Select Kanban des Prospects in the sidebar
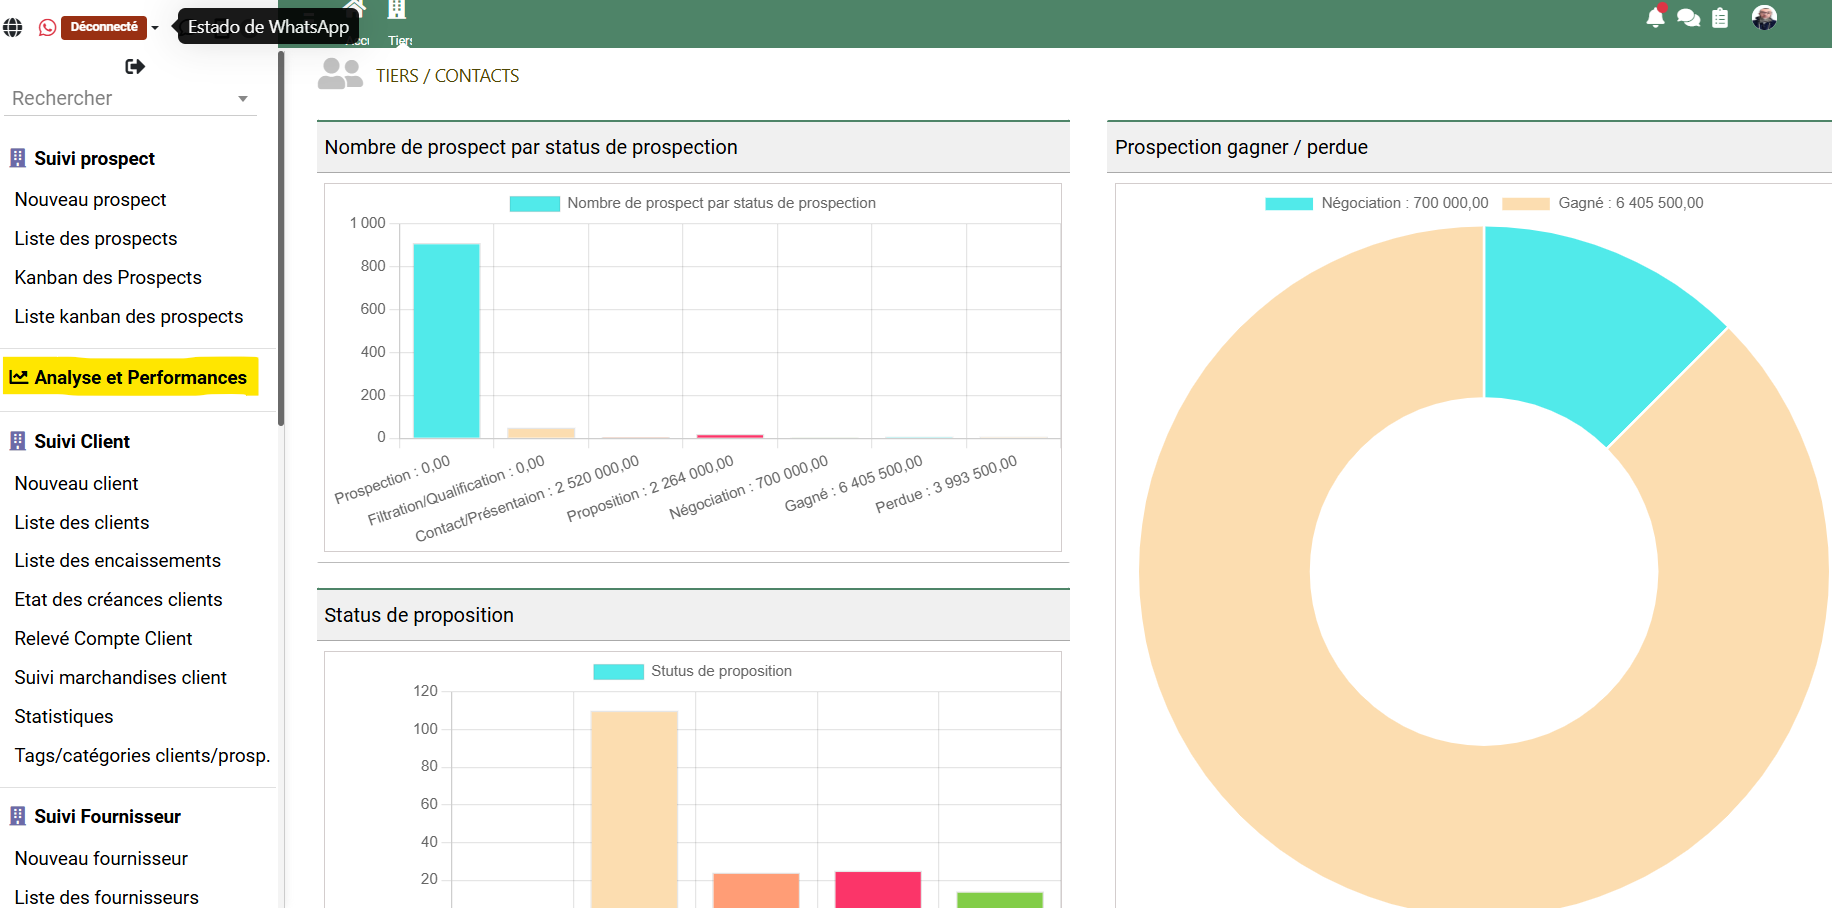Viewport: 1832px width, 908px height. coord(108,277)
